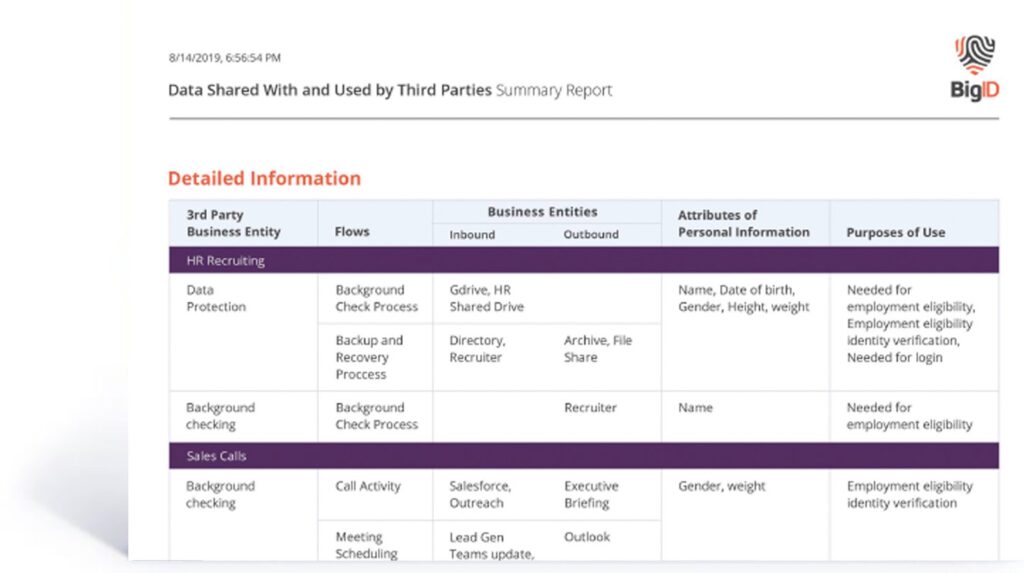Select the Data Protection entity cell
This screenshot has width=1024, height=573.
216,298
